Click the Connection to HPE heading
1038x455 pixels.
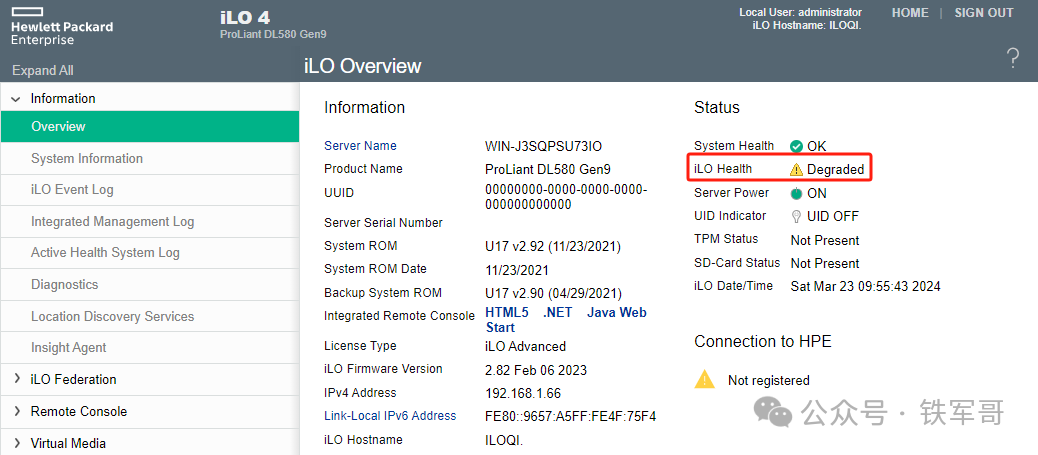click(763, 341)
